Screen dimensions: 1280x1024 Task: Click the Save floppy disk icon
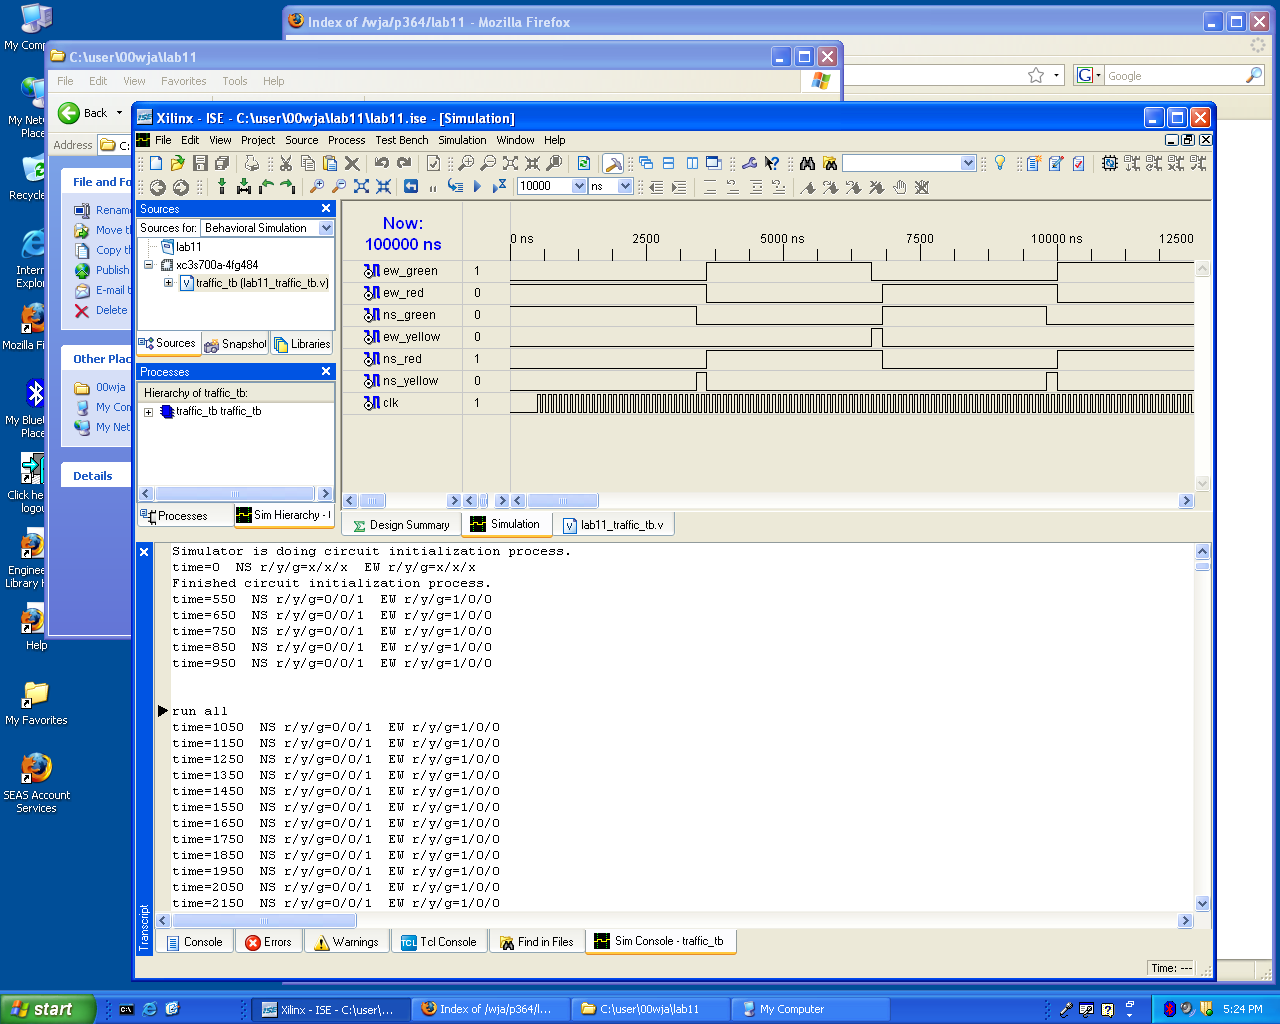tap(200, 163)
